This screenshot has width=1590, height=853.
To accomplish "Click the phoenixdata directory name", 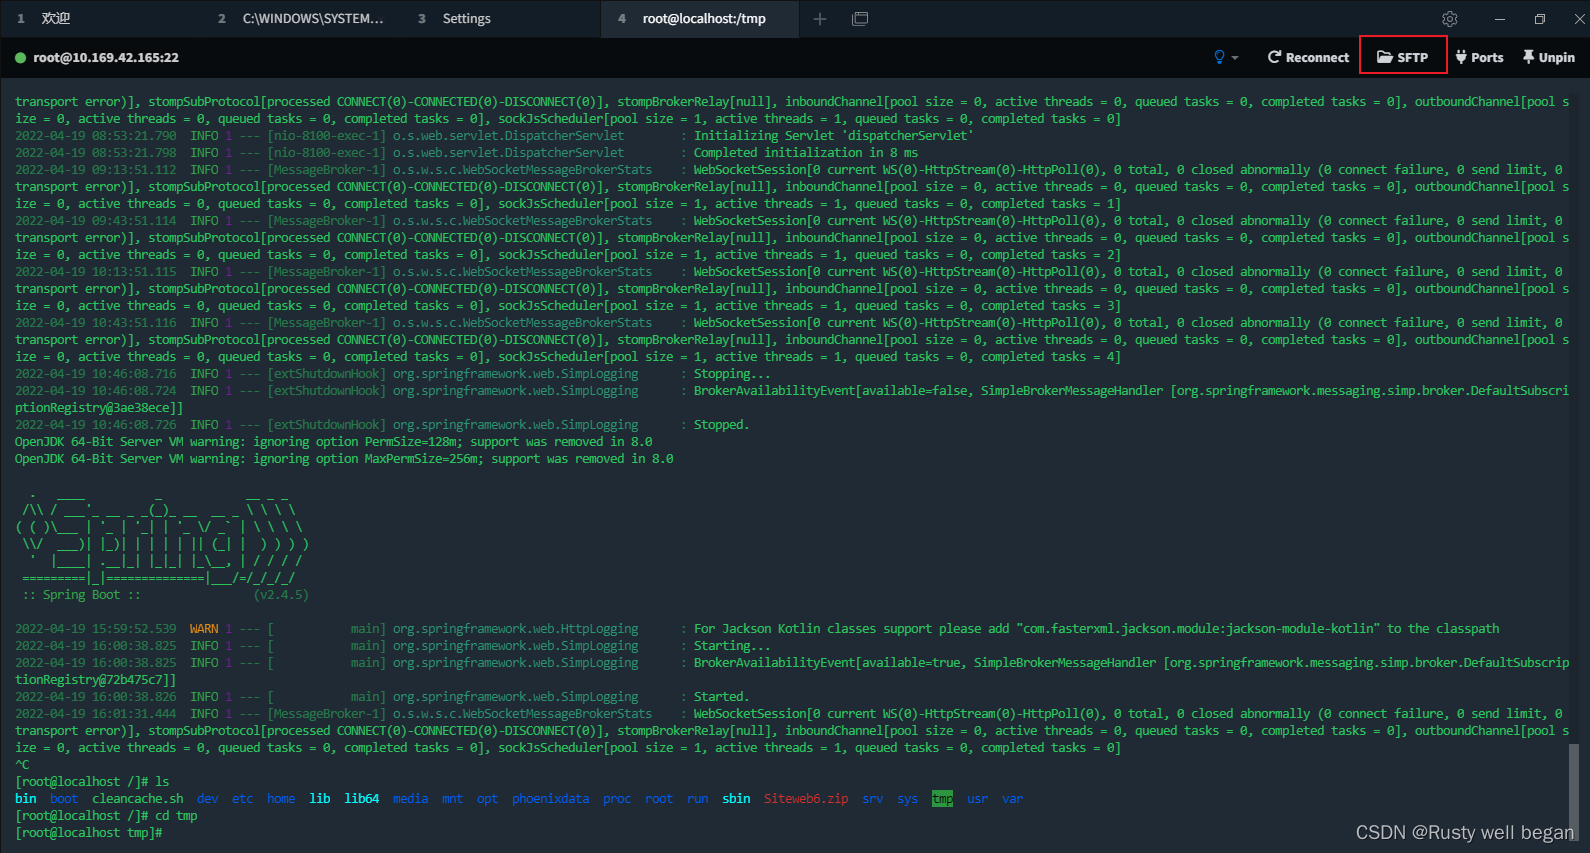I will pyautogui.click(x=550, y=799).
